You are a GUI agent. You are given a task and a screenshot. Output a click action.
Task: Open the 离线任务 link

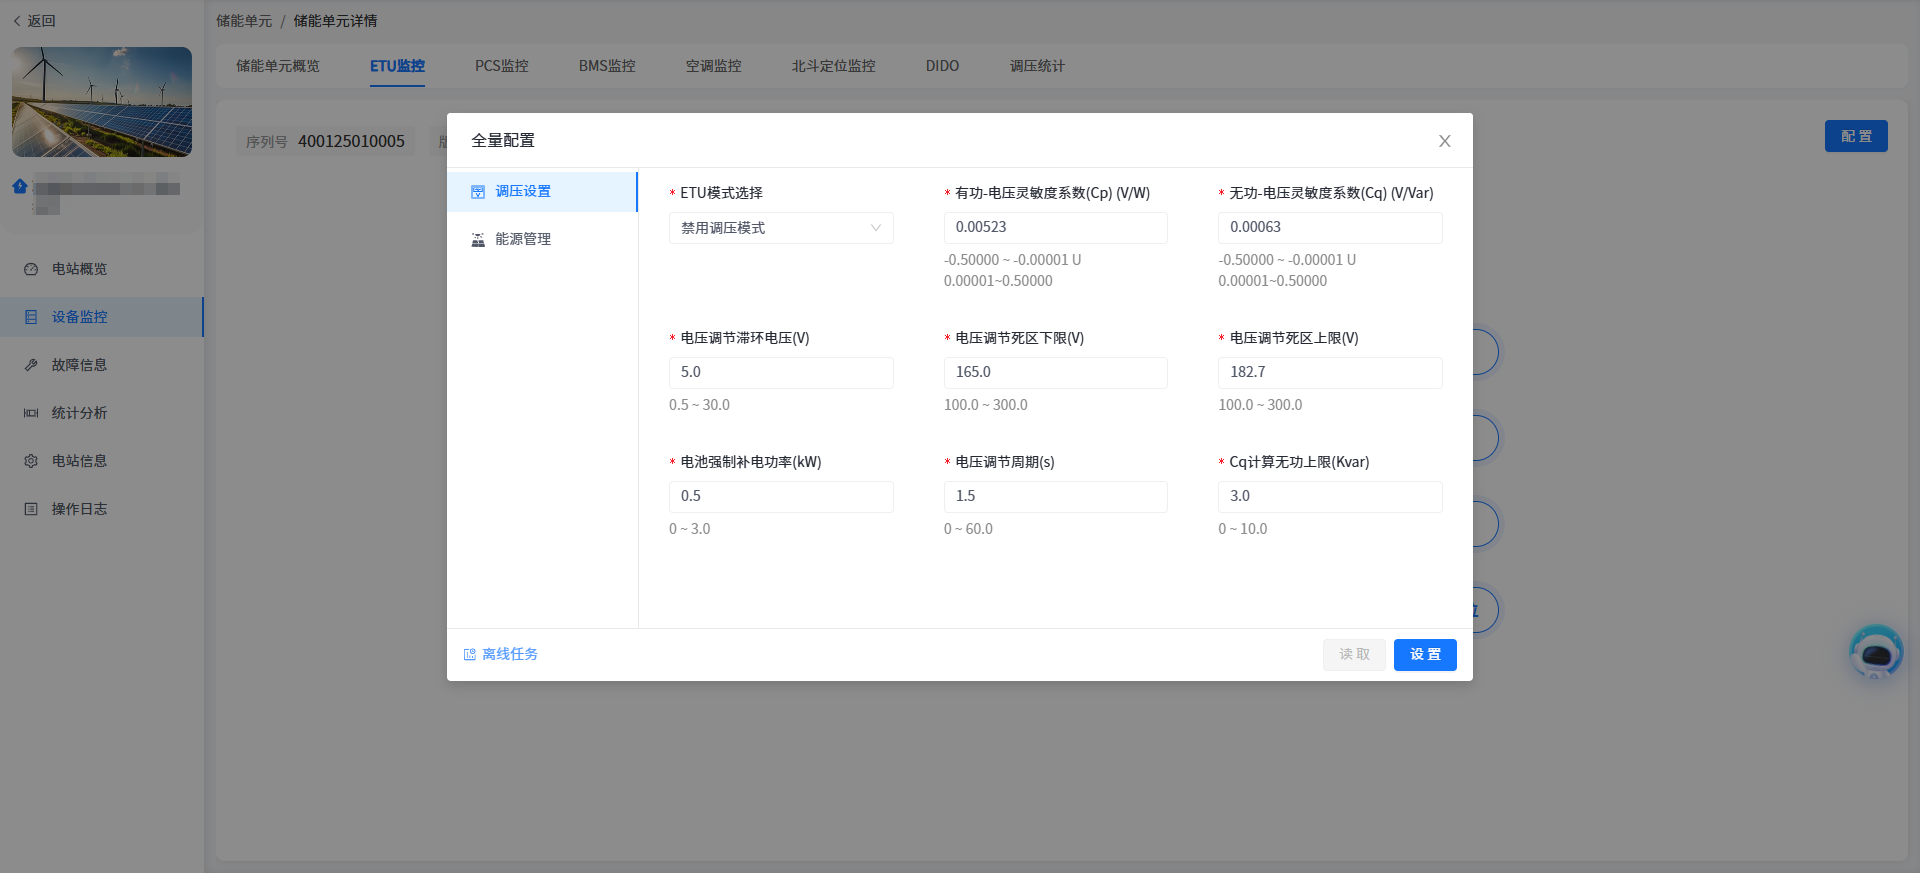pos(510,655)
